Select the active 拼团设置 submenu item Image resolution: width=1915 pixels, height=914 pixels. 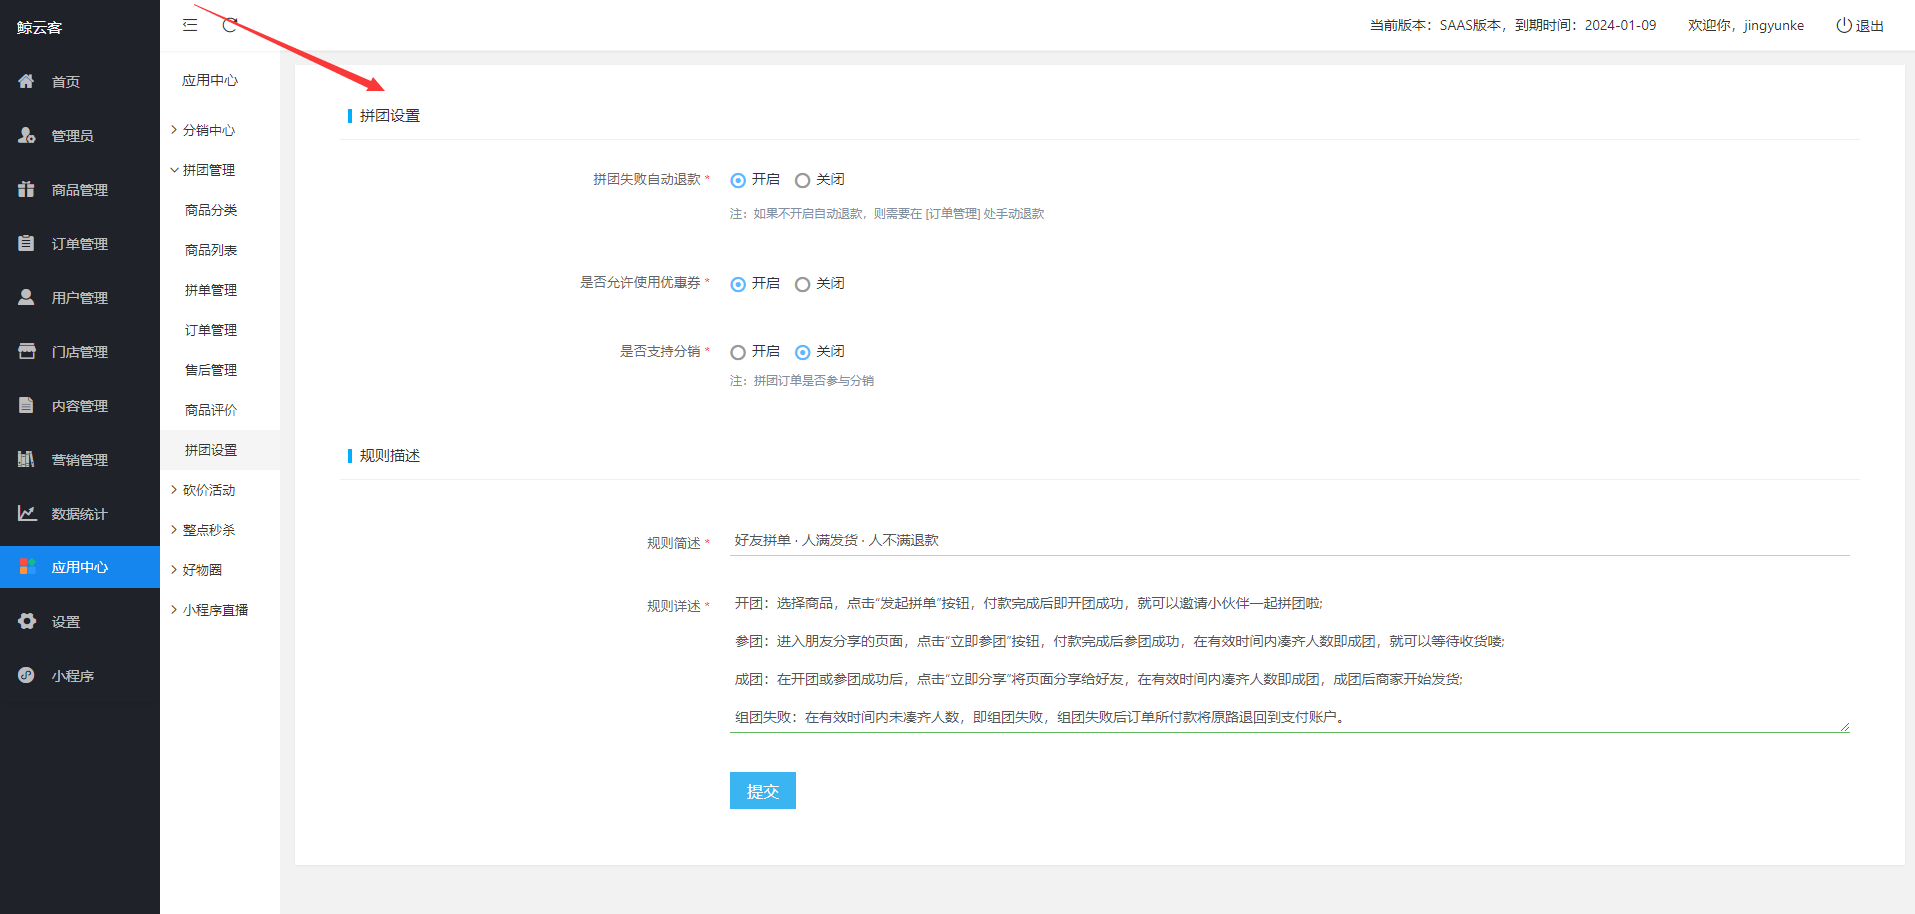tap(220, 450)
